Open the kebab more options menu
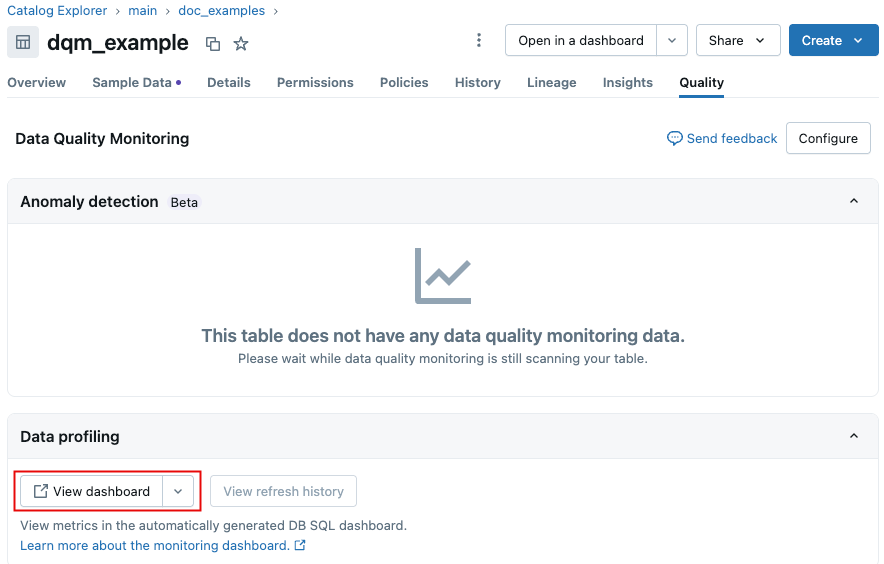884x564 pixels. (x=479, y=40)
